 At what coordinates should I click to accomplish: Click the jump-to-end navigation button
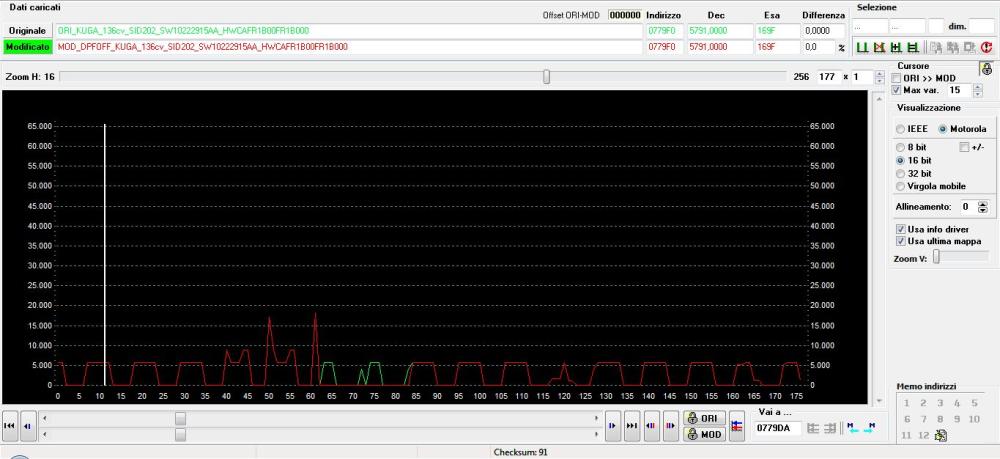click(631, 426)
